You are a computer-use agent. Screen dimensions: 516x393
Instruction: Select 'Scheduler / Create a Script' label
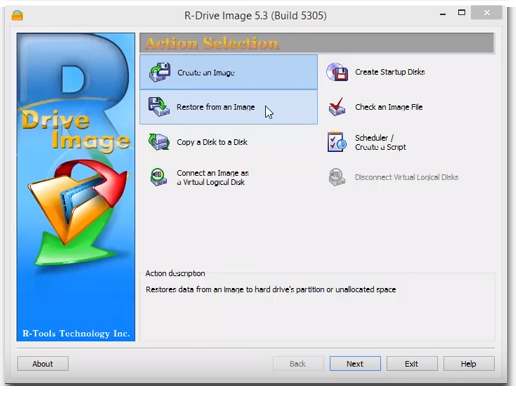[380, 142]
